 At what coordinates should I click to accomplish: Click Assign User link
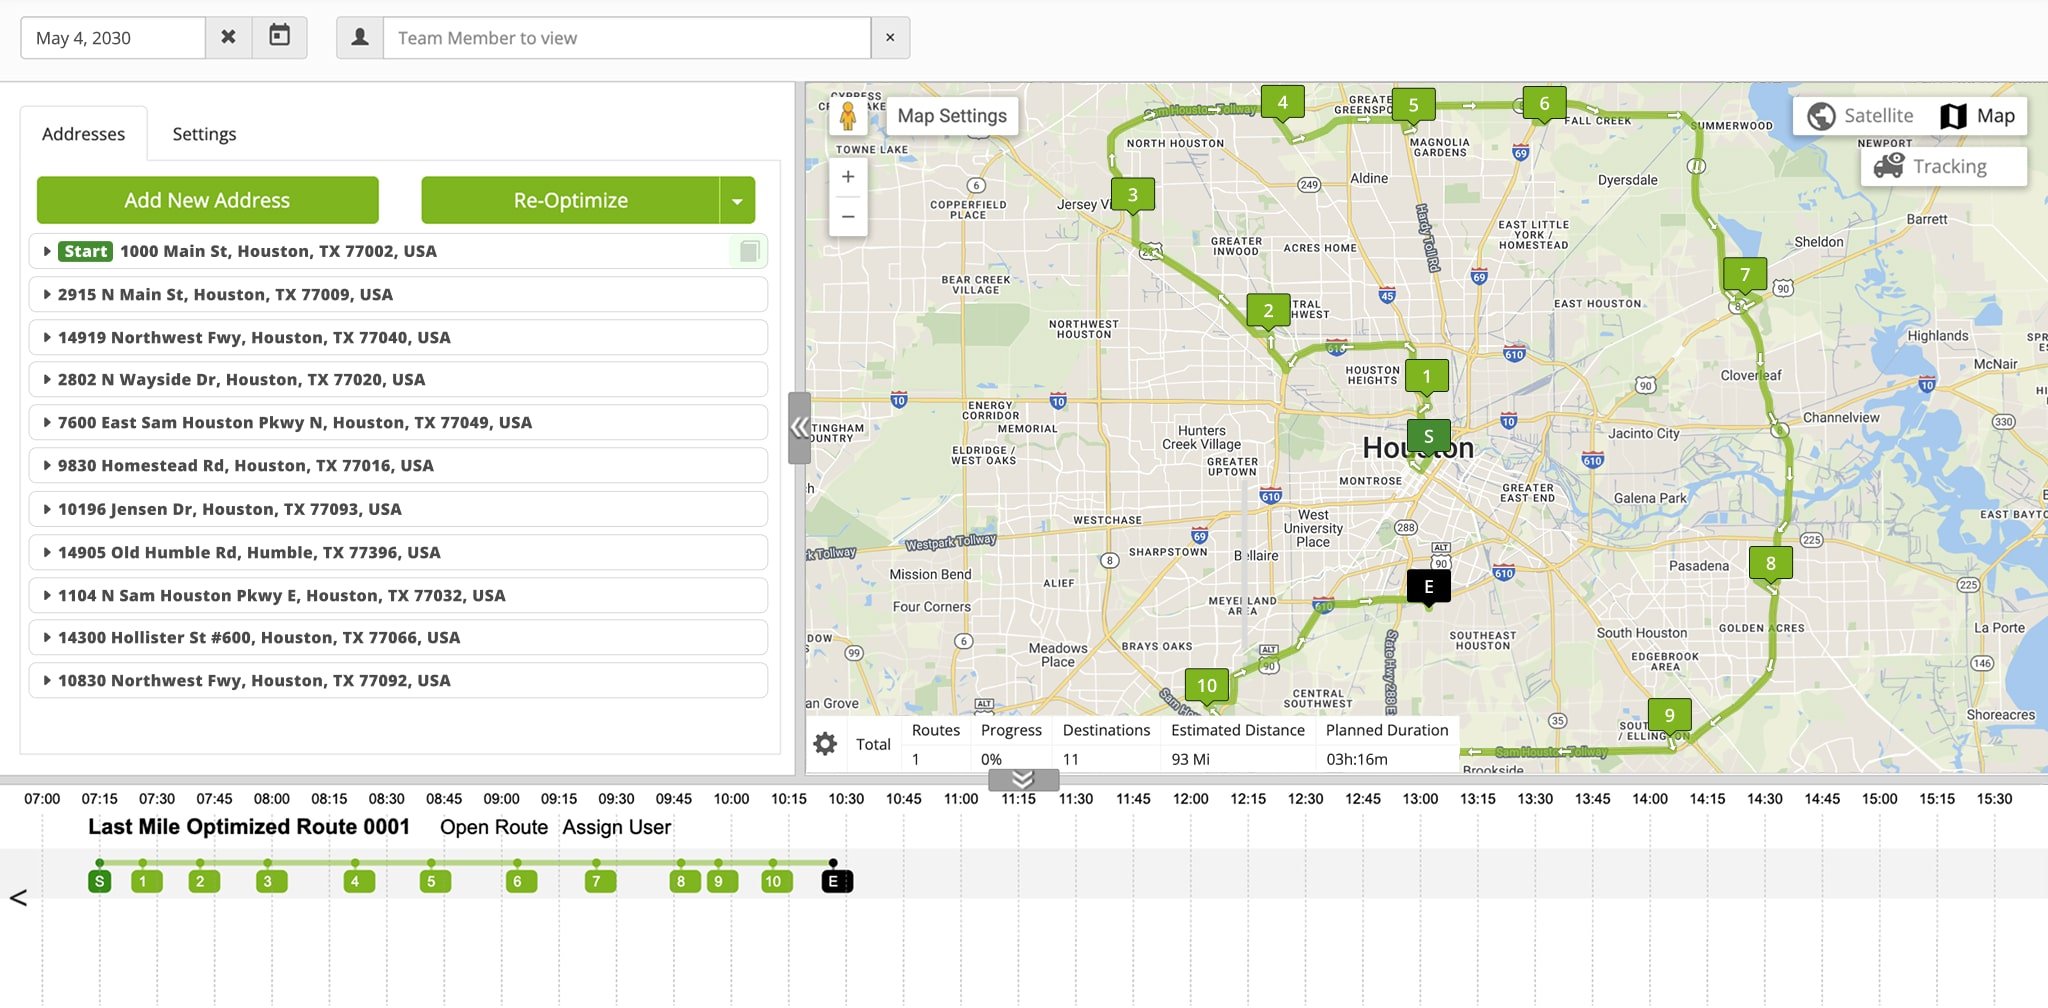coord(617,828)
